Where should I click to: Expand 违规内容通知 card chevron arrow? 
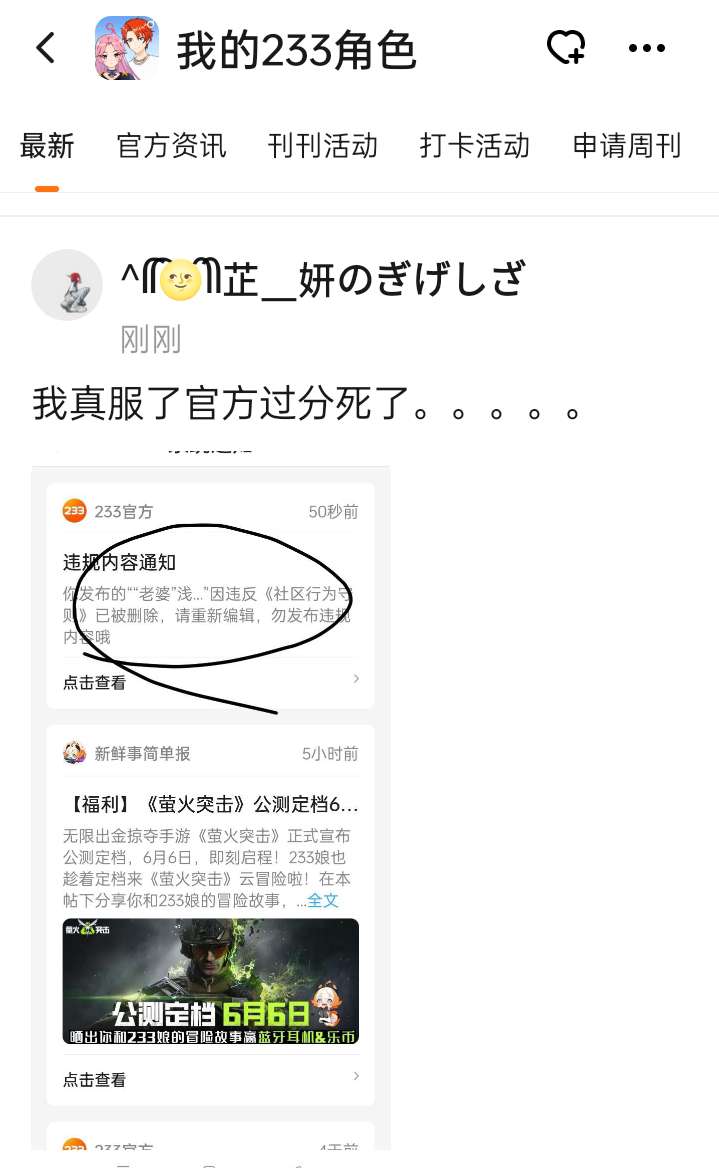[x=356, y=679]
